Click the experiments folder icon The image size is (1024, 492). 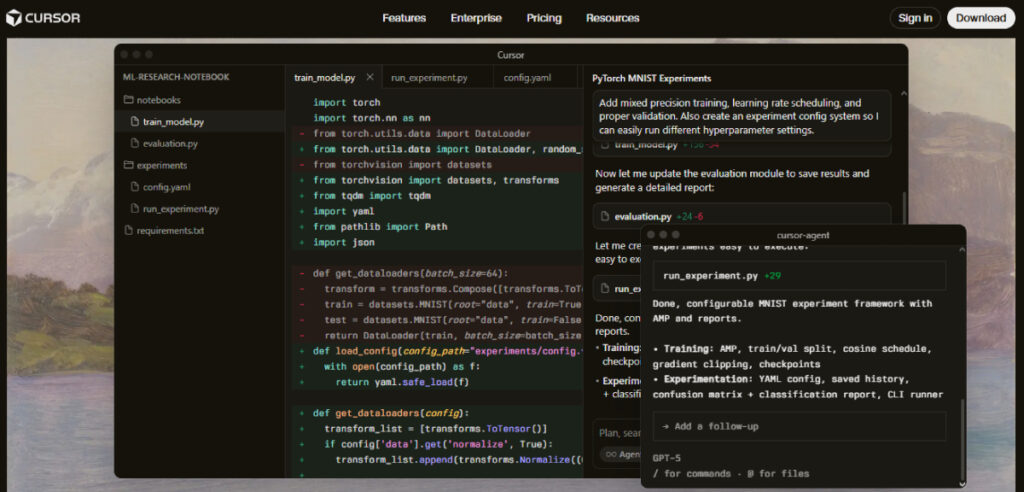coord(128,165)
